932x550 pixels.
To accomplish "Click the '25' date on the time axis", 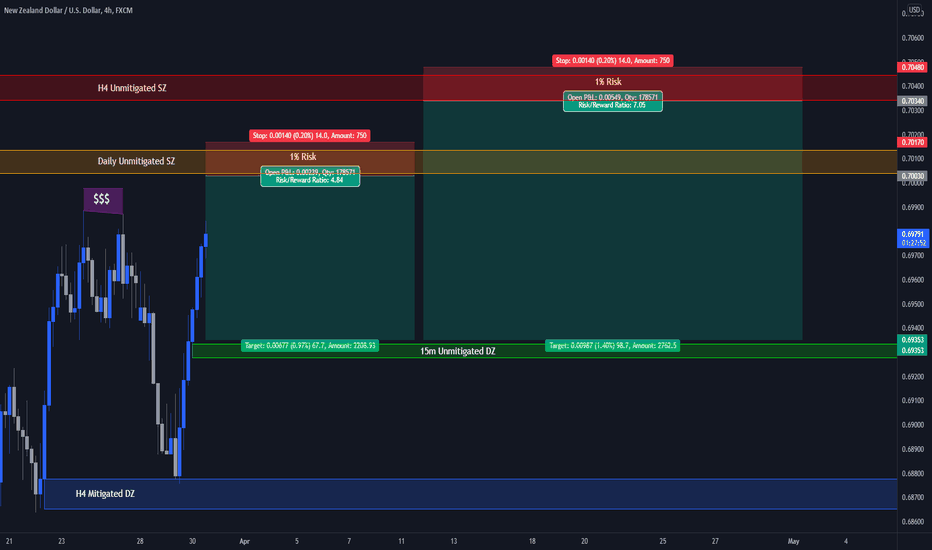I will point(663,541).
